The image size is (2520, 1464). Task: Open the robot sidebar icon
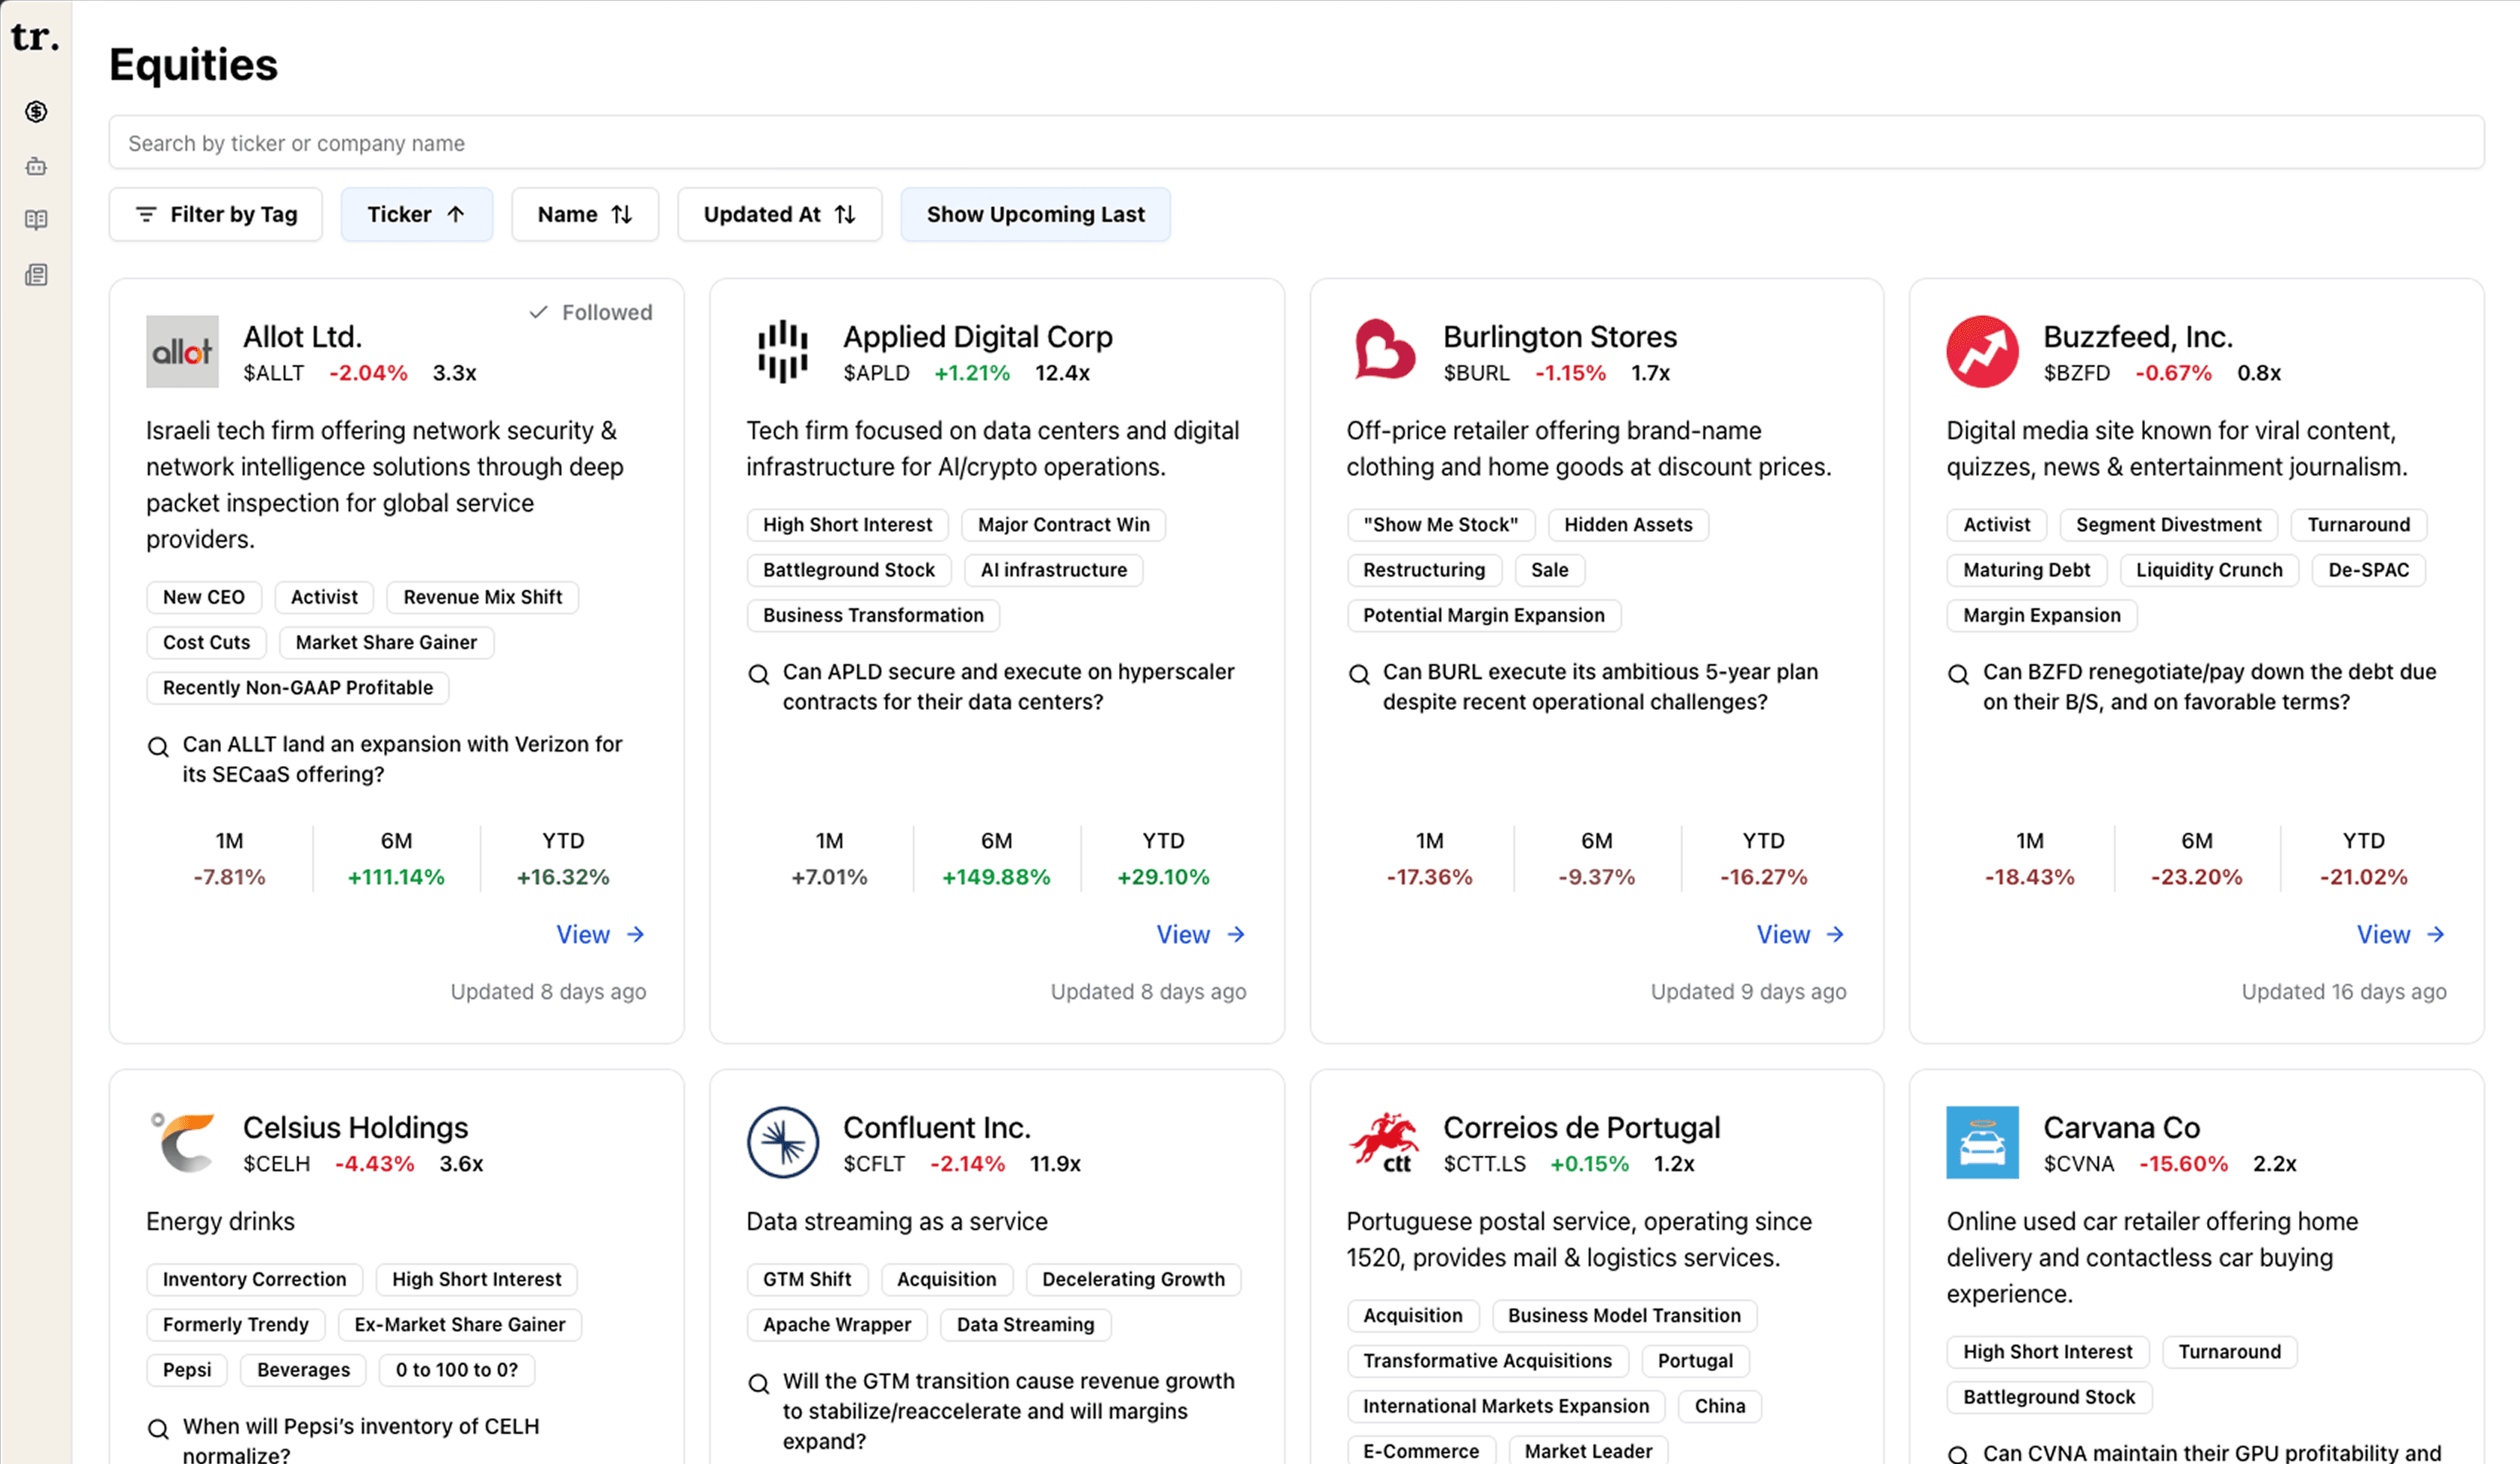[36, 166]
